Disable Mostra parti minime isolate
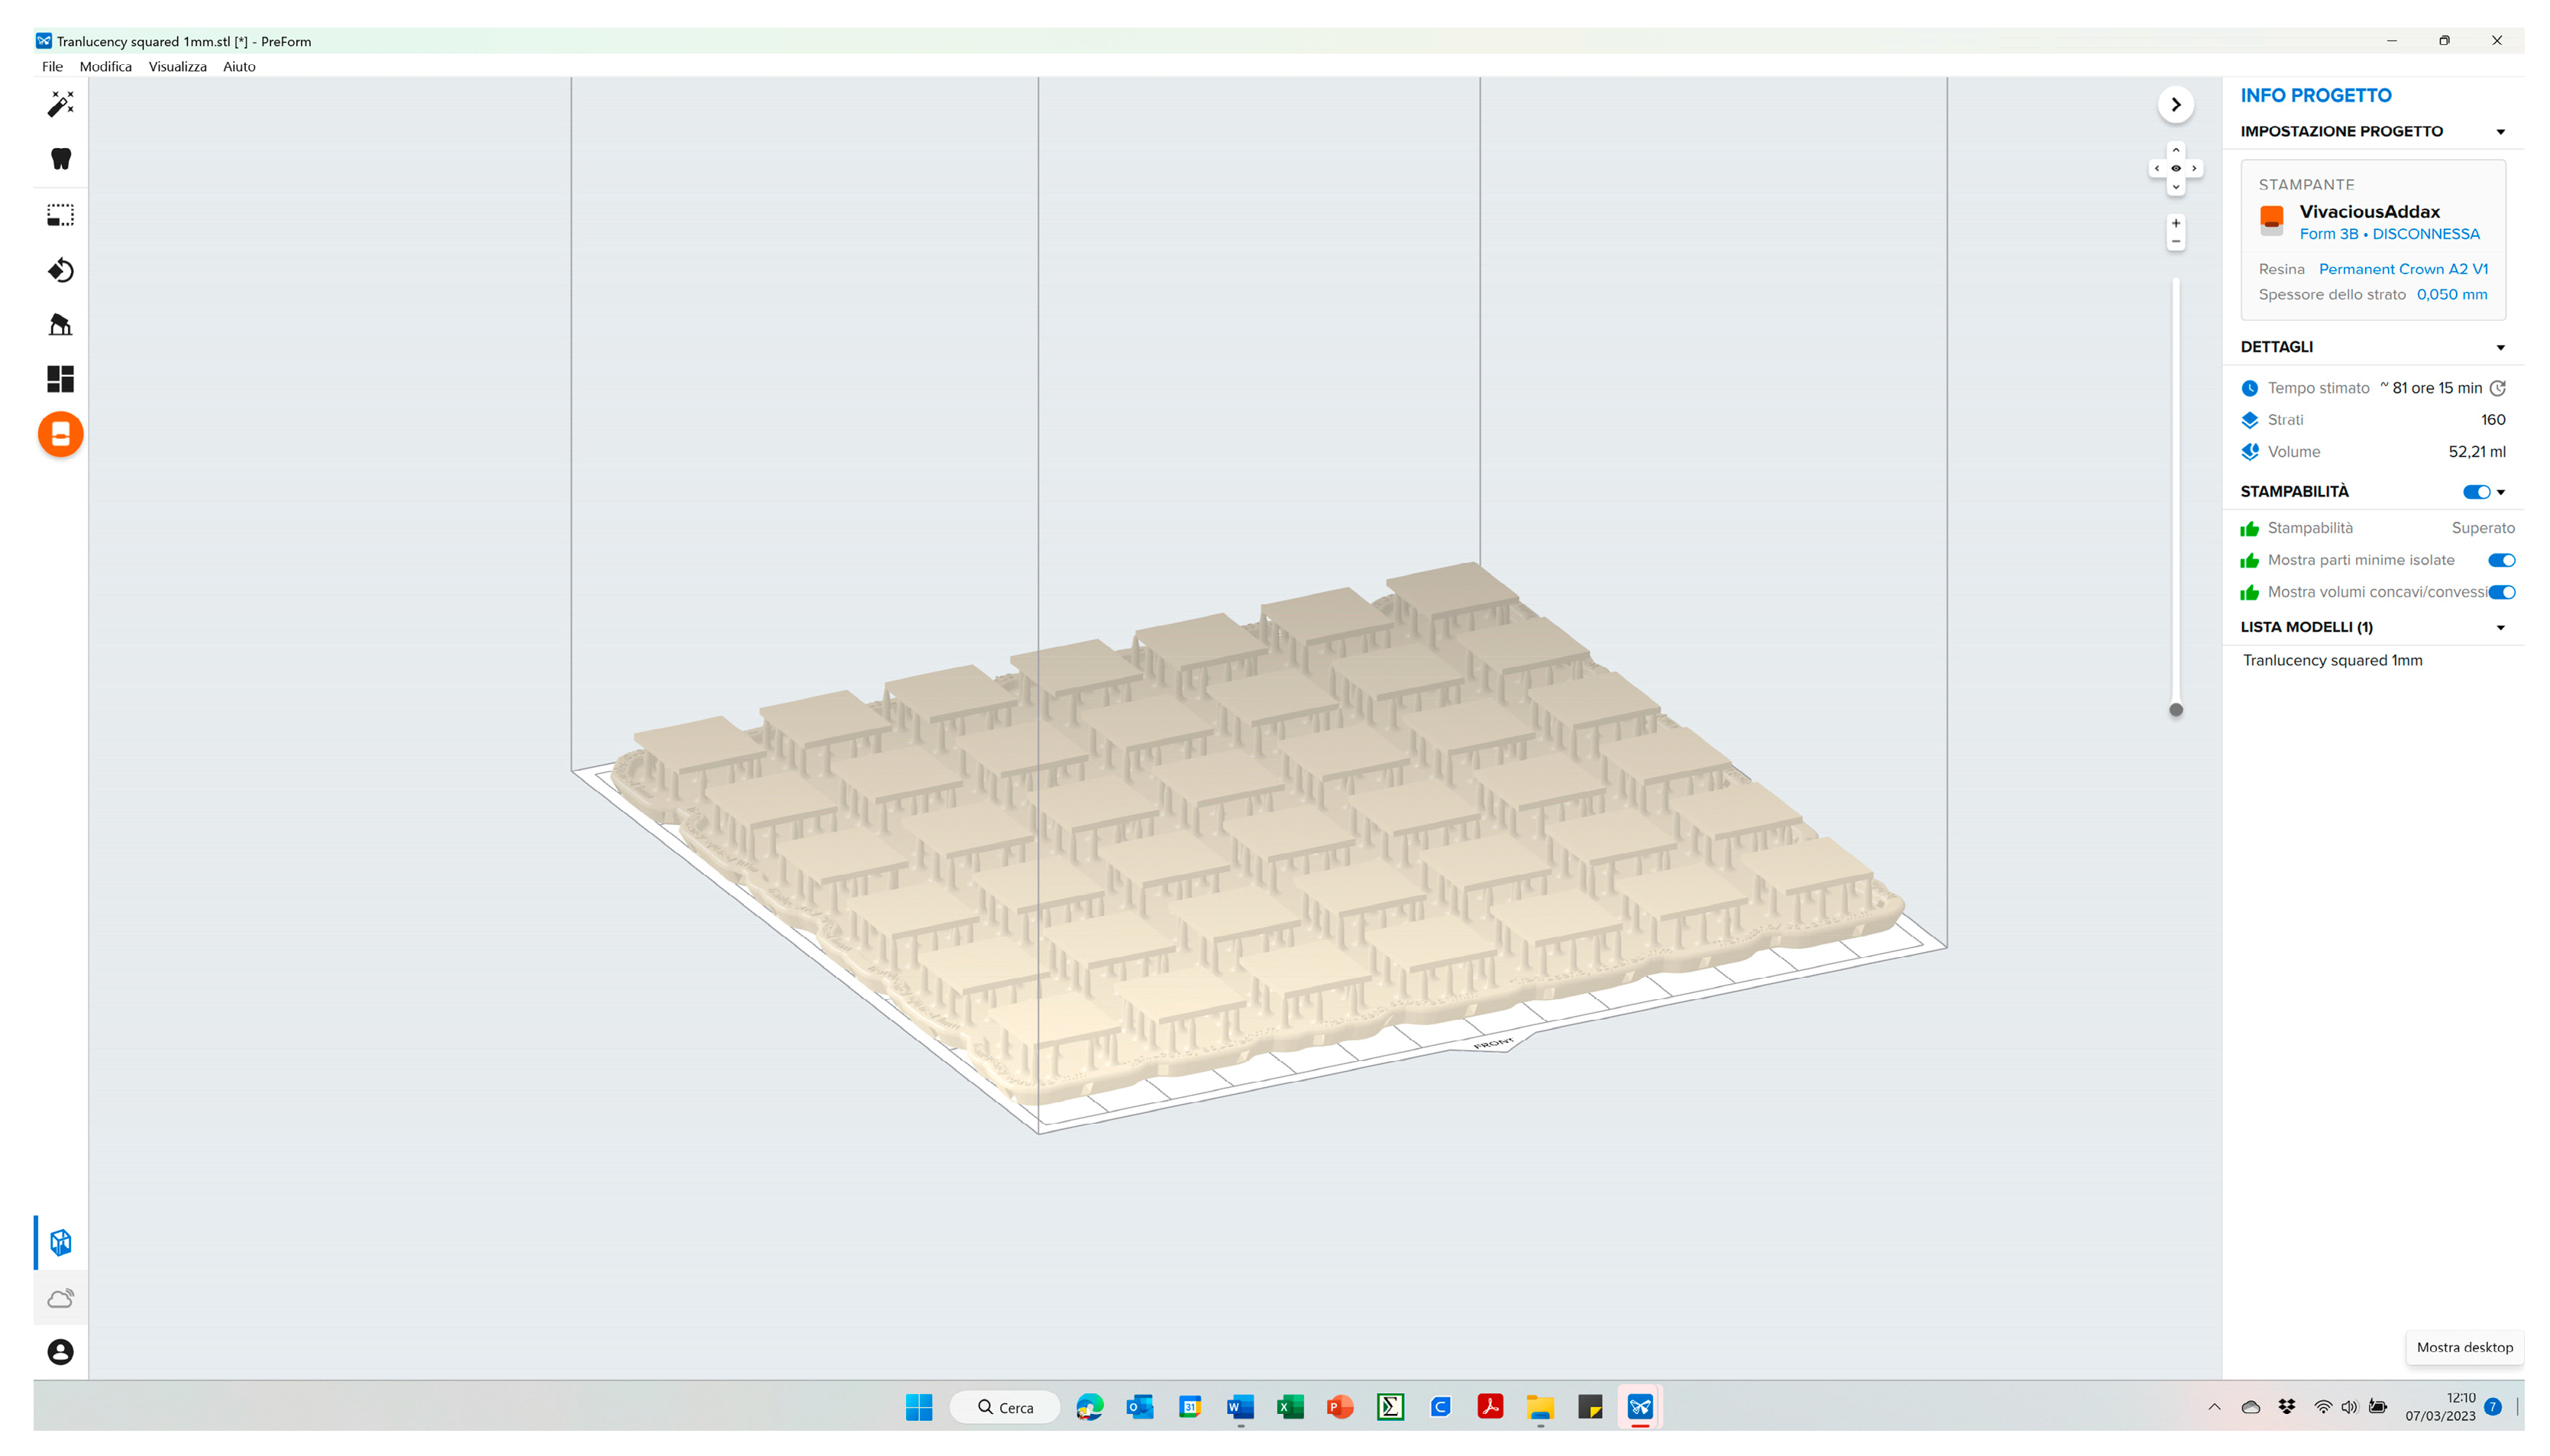 coord(2500,560)
